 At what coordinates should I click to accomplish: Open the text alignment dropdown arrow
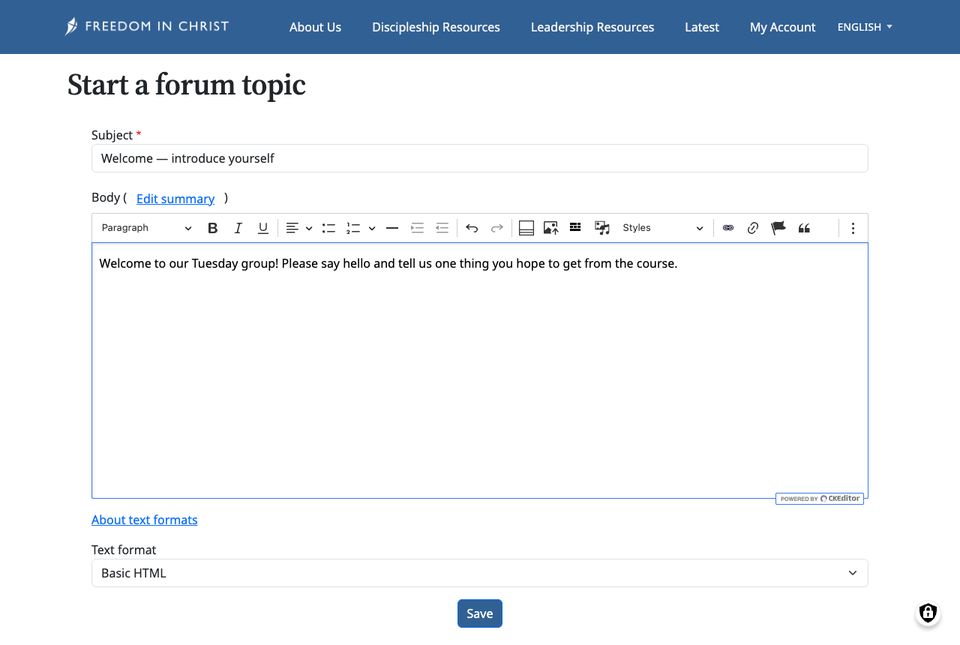[309, 228]
